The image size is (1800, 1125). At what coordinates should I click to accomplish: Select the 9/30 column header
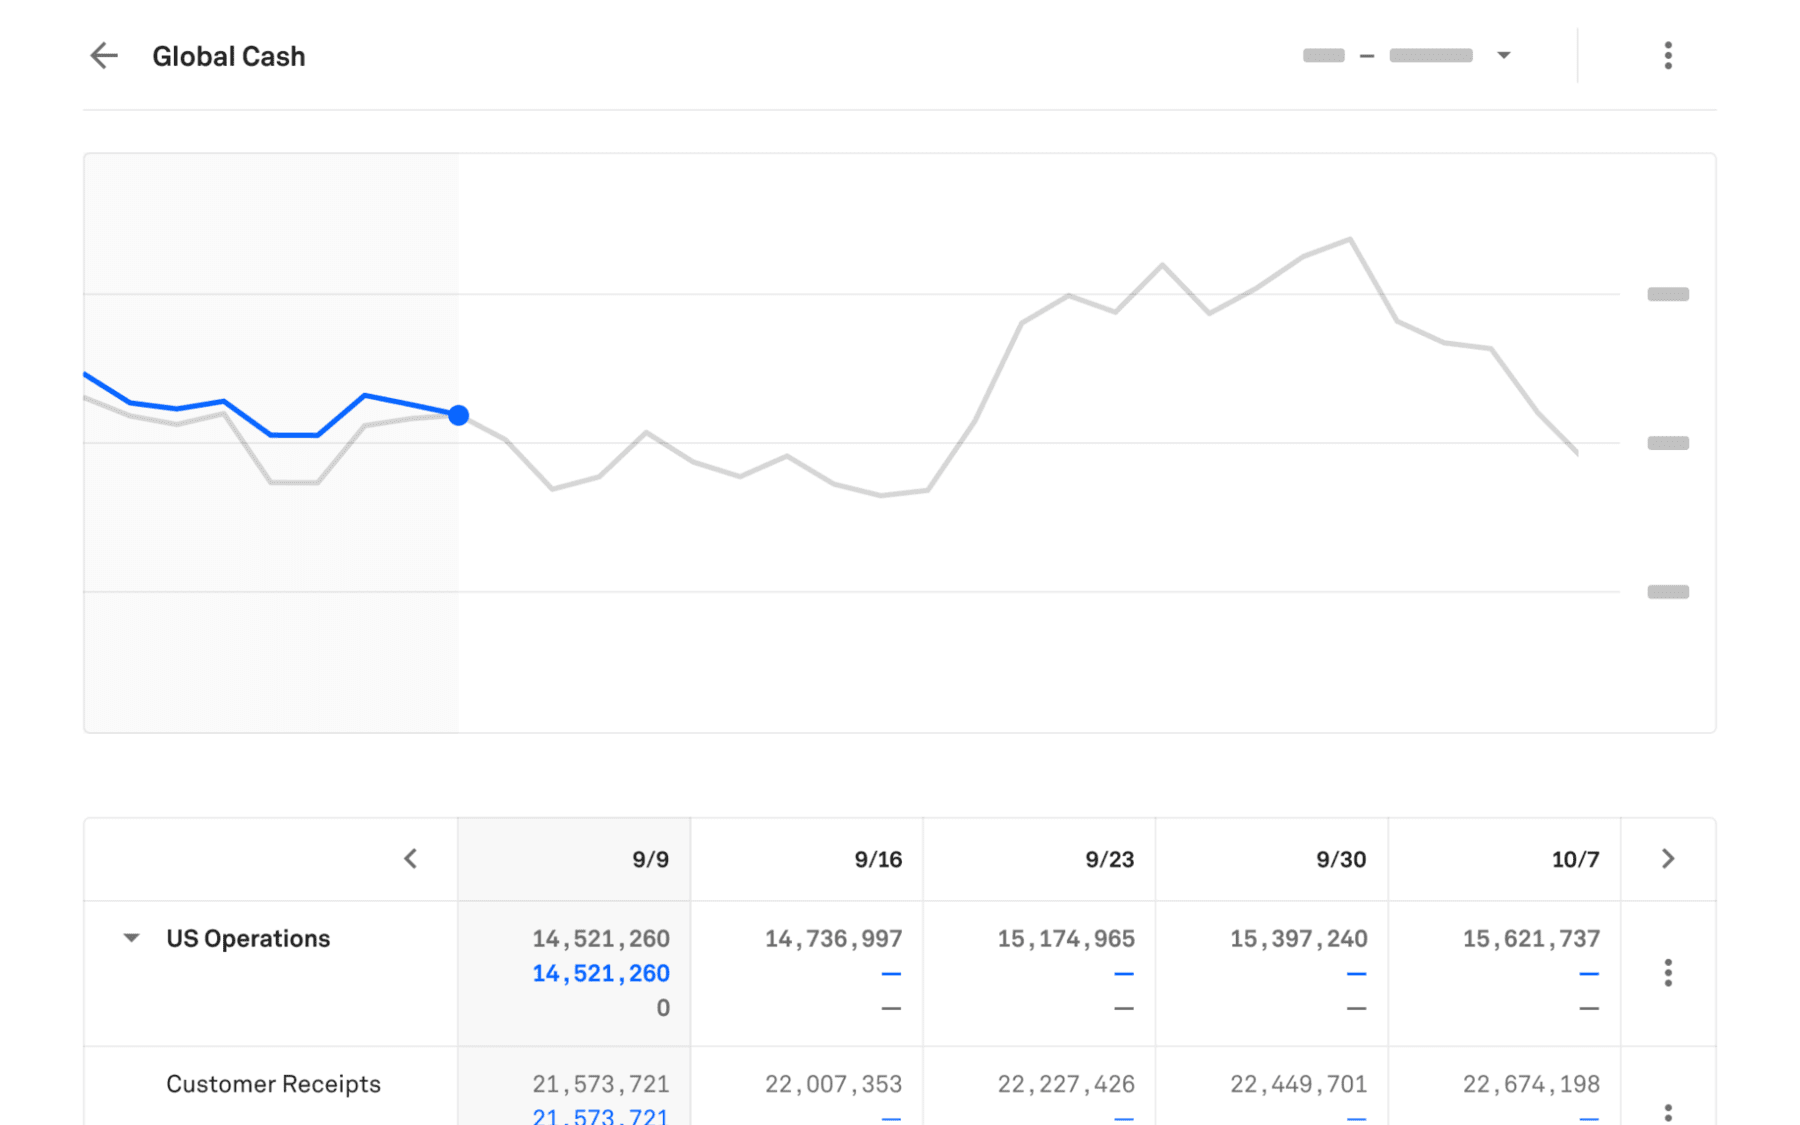[x=1340, y=860]
